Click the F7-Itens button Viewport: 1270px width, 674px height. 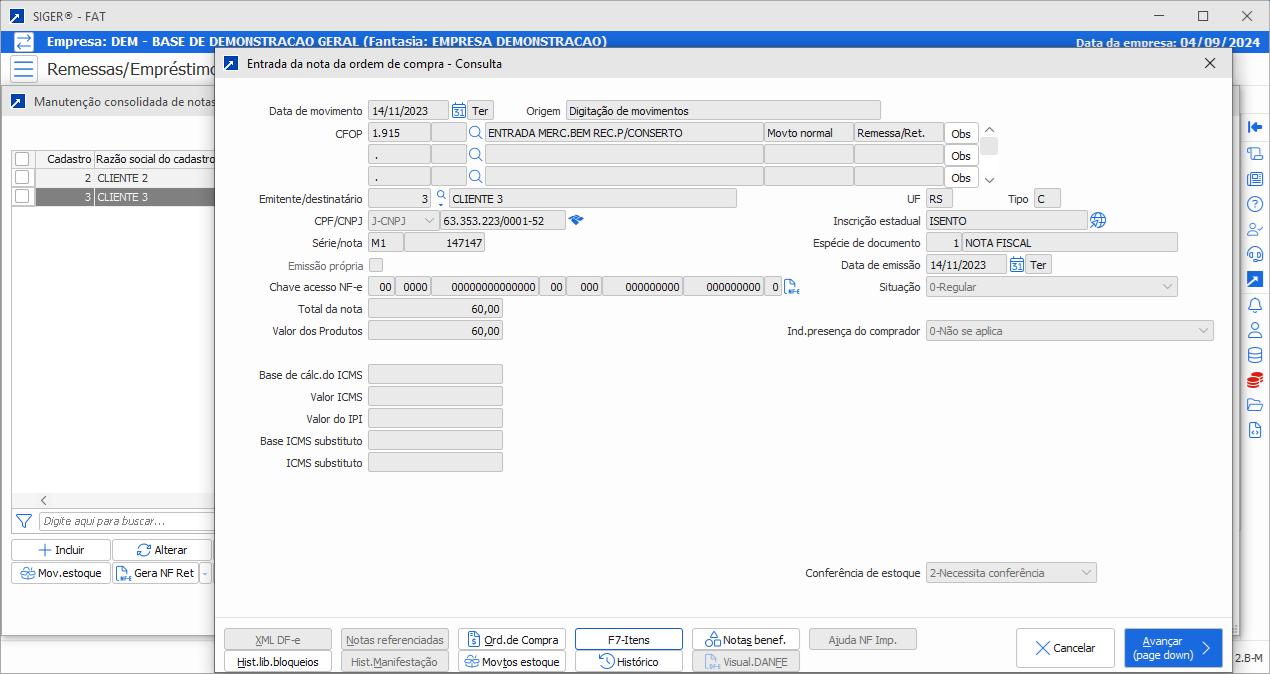click(x=629, y=639)
